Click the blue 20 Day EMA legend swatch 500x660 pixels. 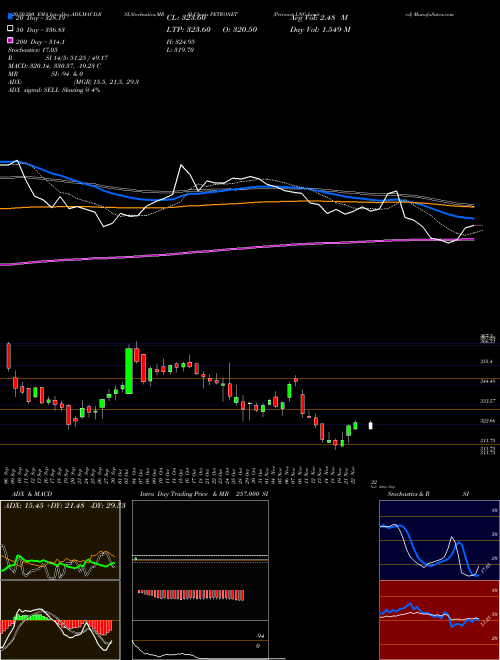tap(10, 17)
